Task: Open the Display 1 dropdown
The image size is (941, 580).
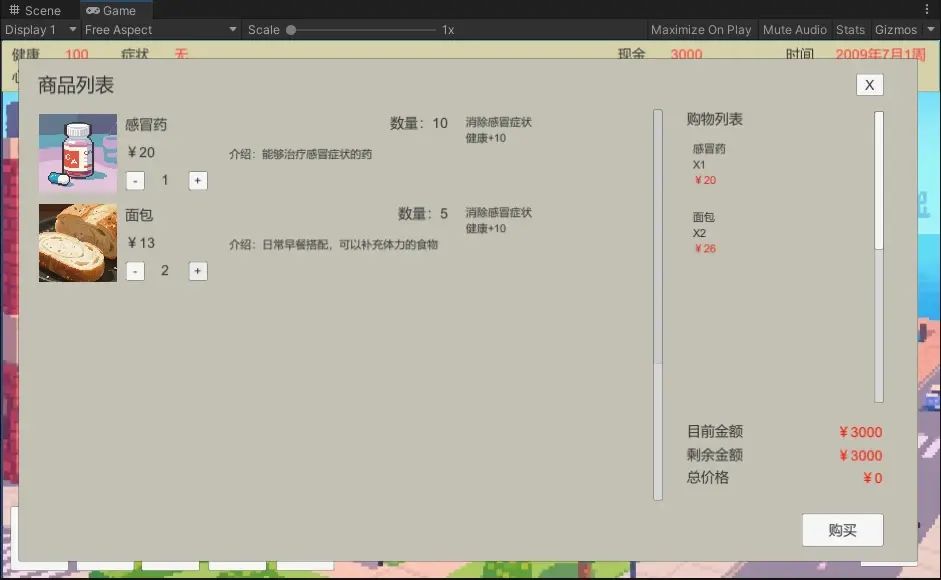Action: (40, 29)
